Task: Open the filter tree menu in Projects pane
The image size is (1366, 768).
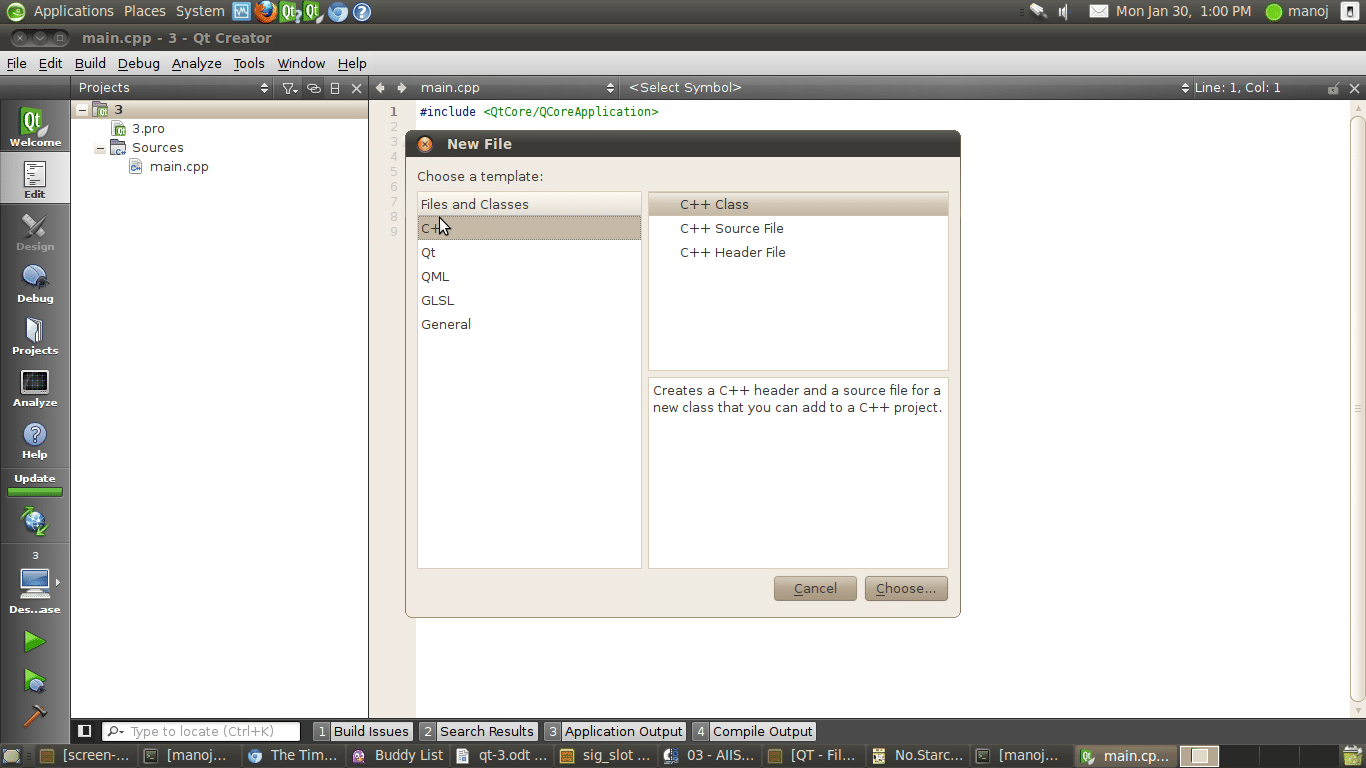Action: tap(290, 88)
